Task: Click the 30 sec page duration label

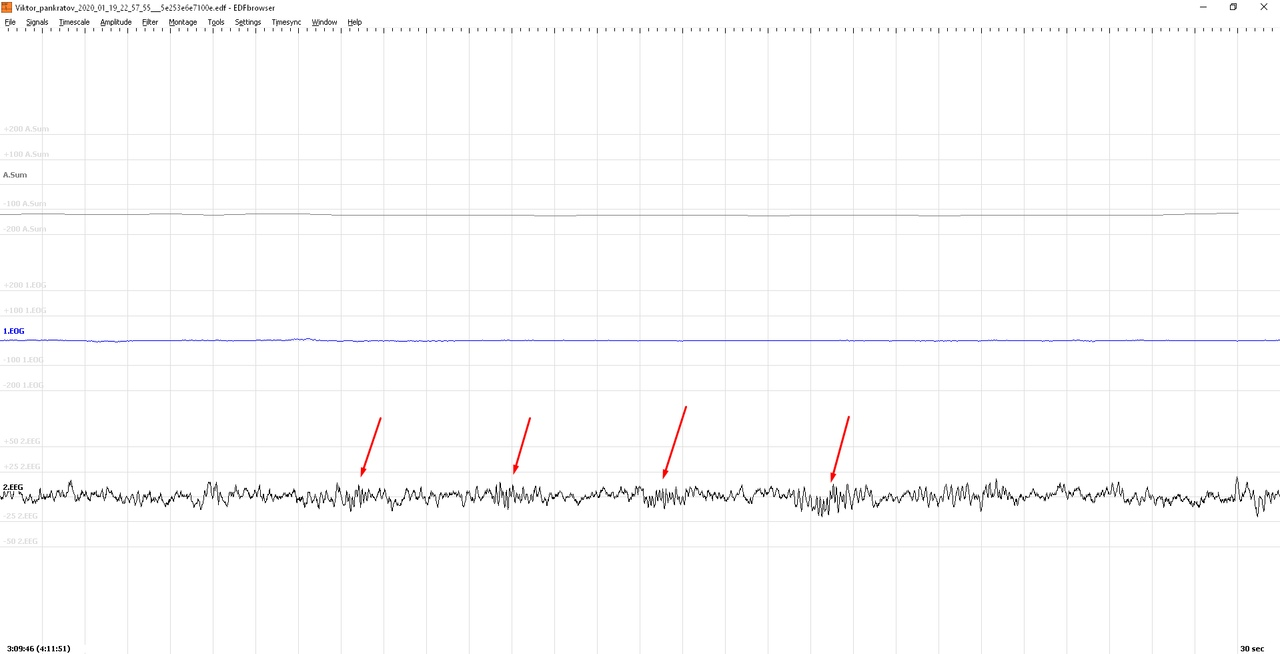Action: 1252,648
